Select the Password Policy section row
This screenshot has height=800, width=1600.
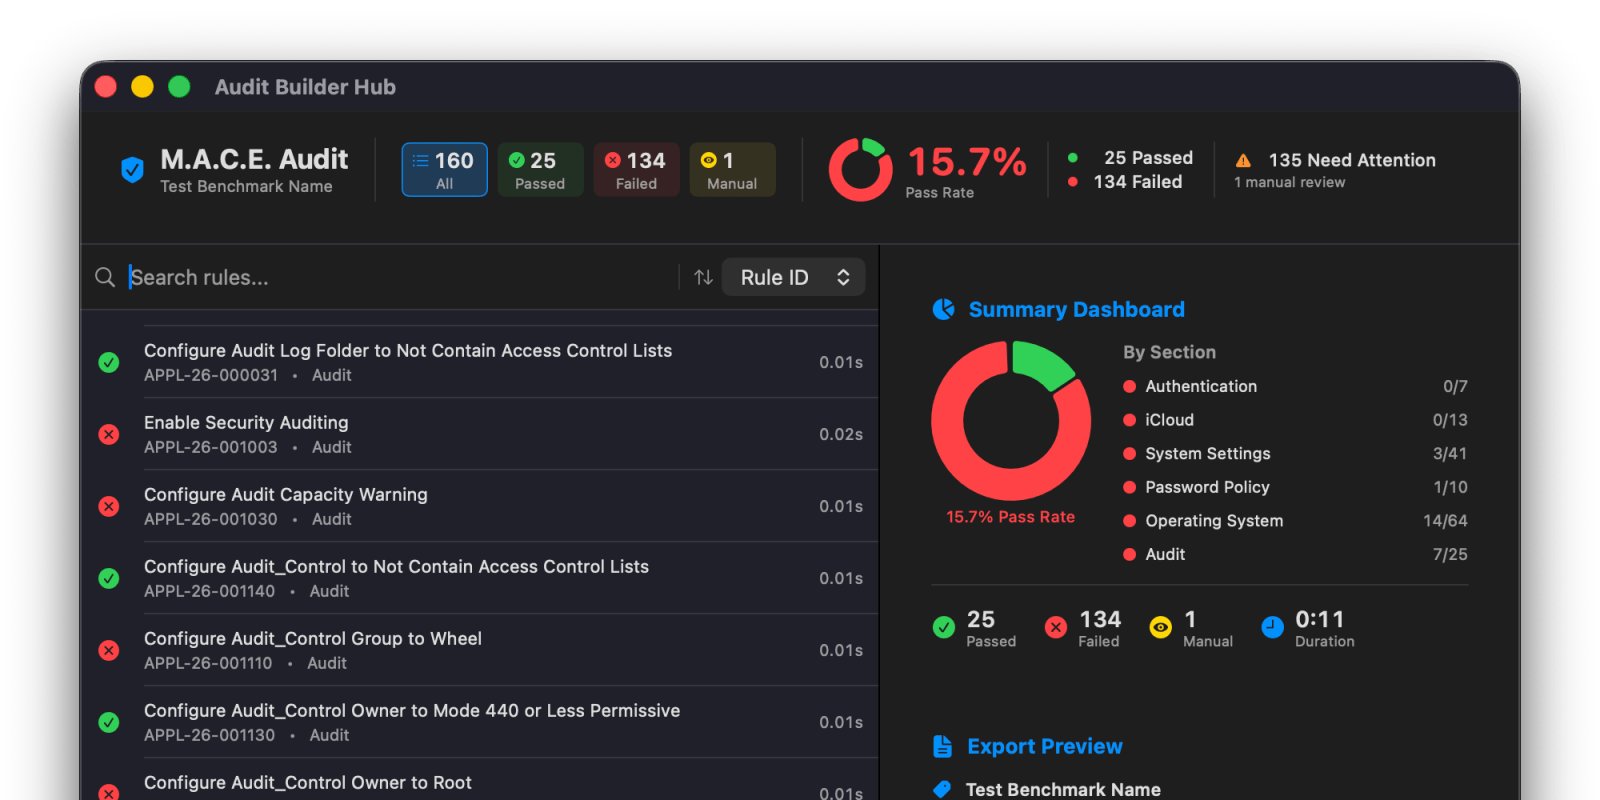coord(1295,487)
